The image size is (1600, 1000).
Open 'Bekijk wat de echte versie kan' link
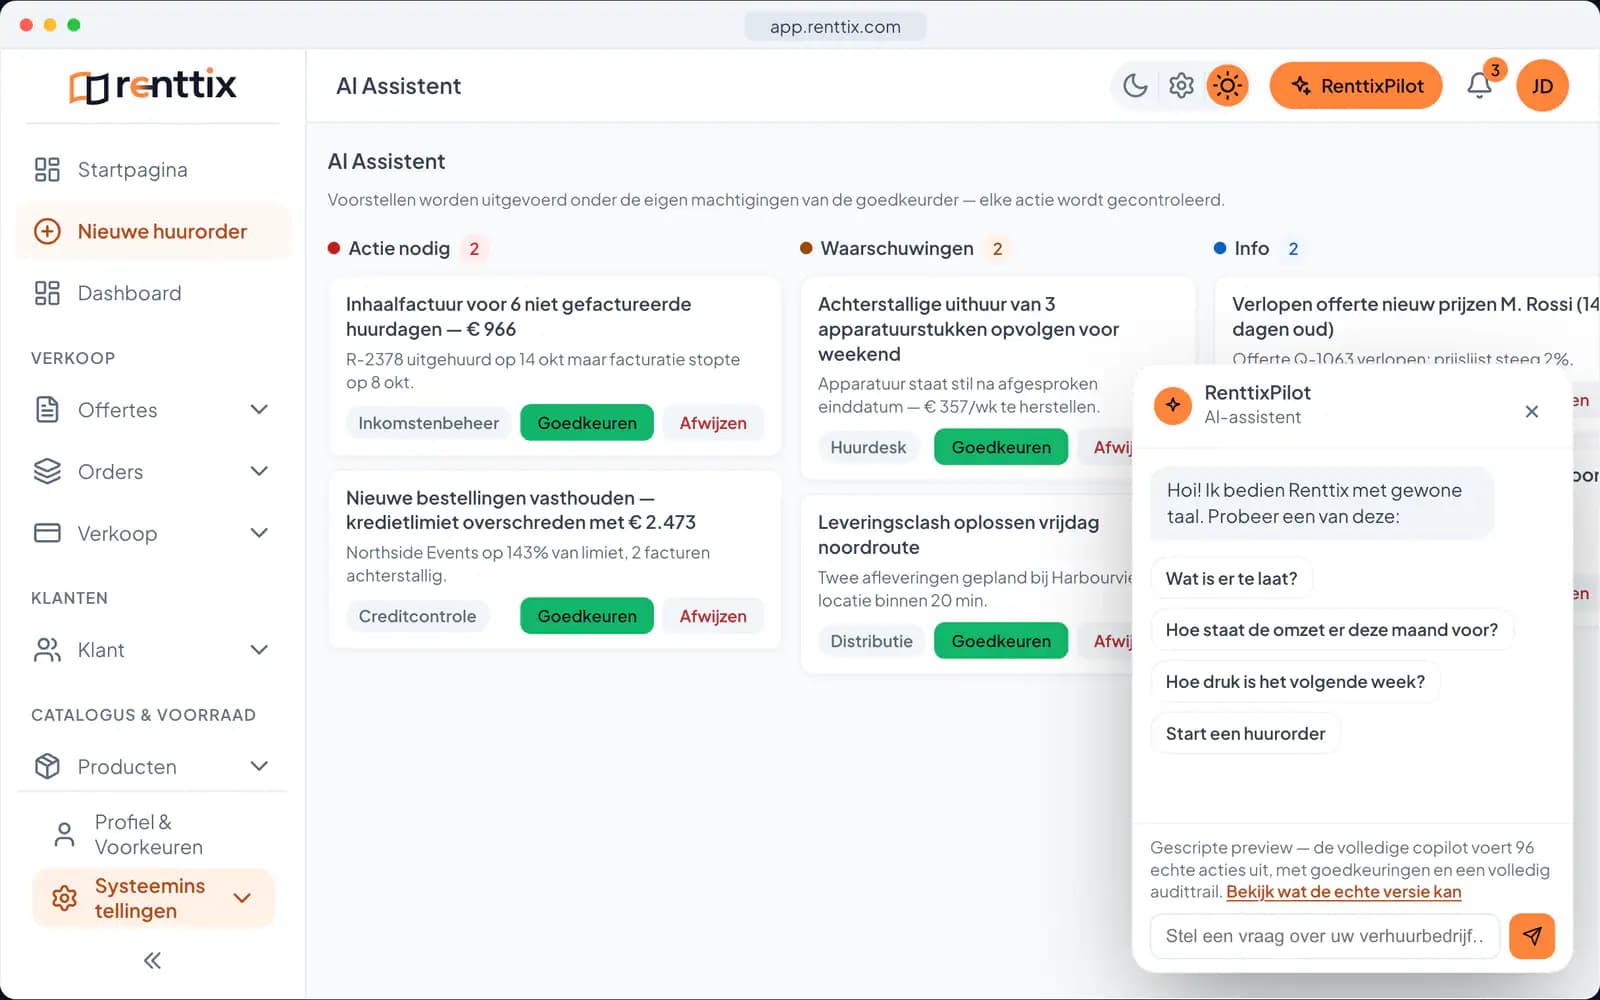(x=1343, y=892)
